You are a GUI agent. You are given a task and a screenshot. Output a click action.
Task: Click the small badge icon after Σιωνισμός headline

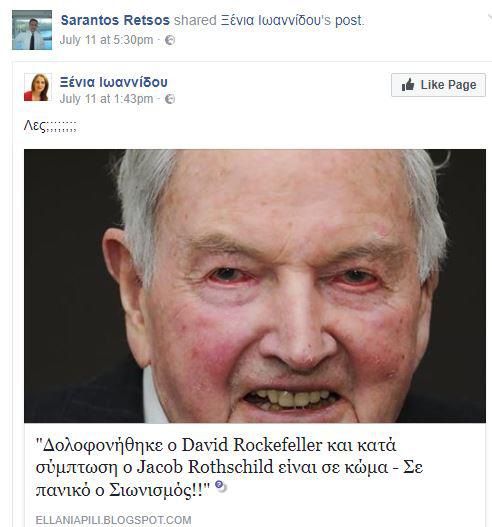[x=220, y=486]
